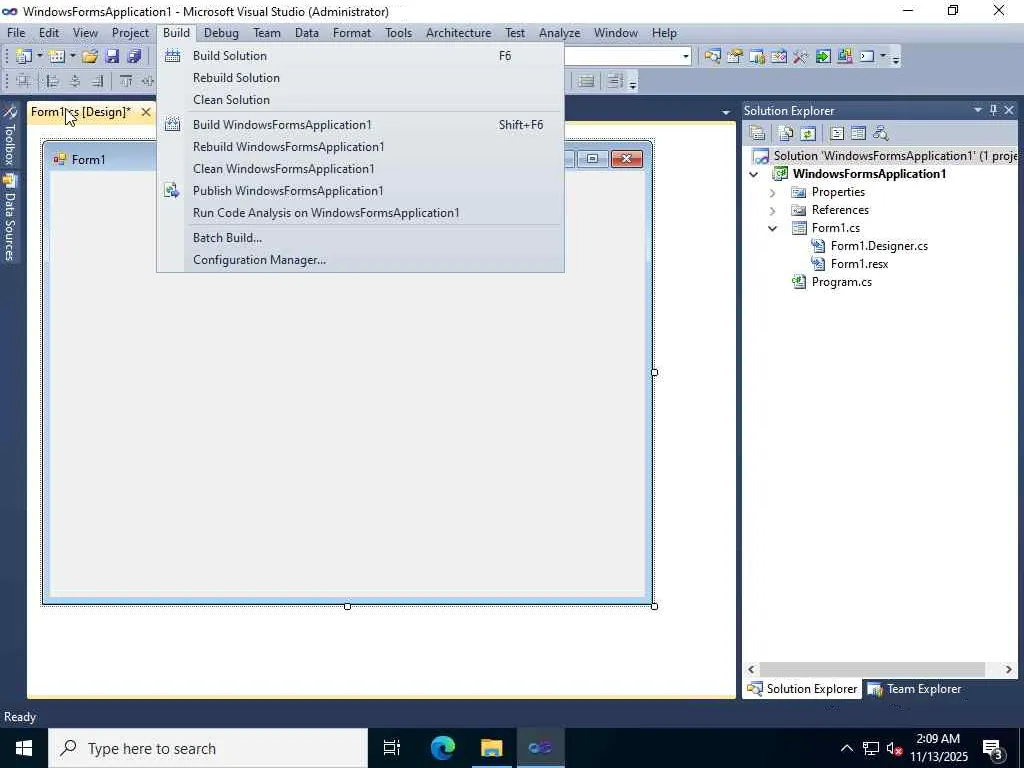This screenshot has height=768, width=1024.
Task: Run Code Analysis on WindowsFormsApplication1
Action: [360, 213]
